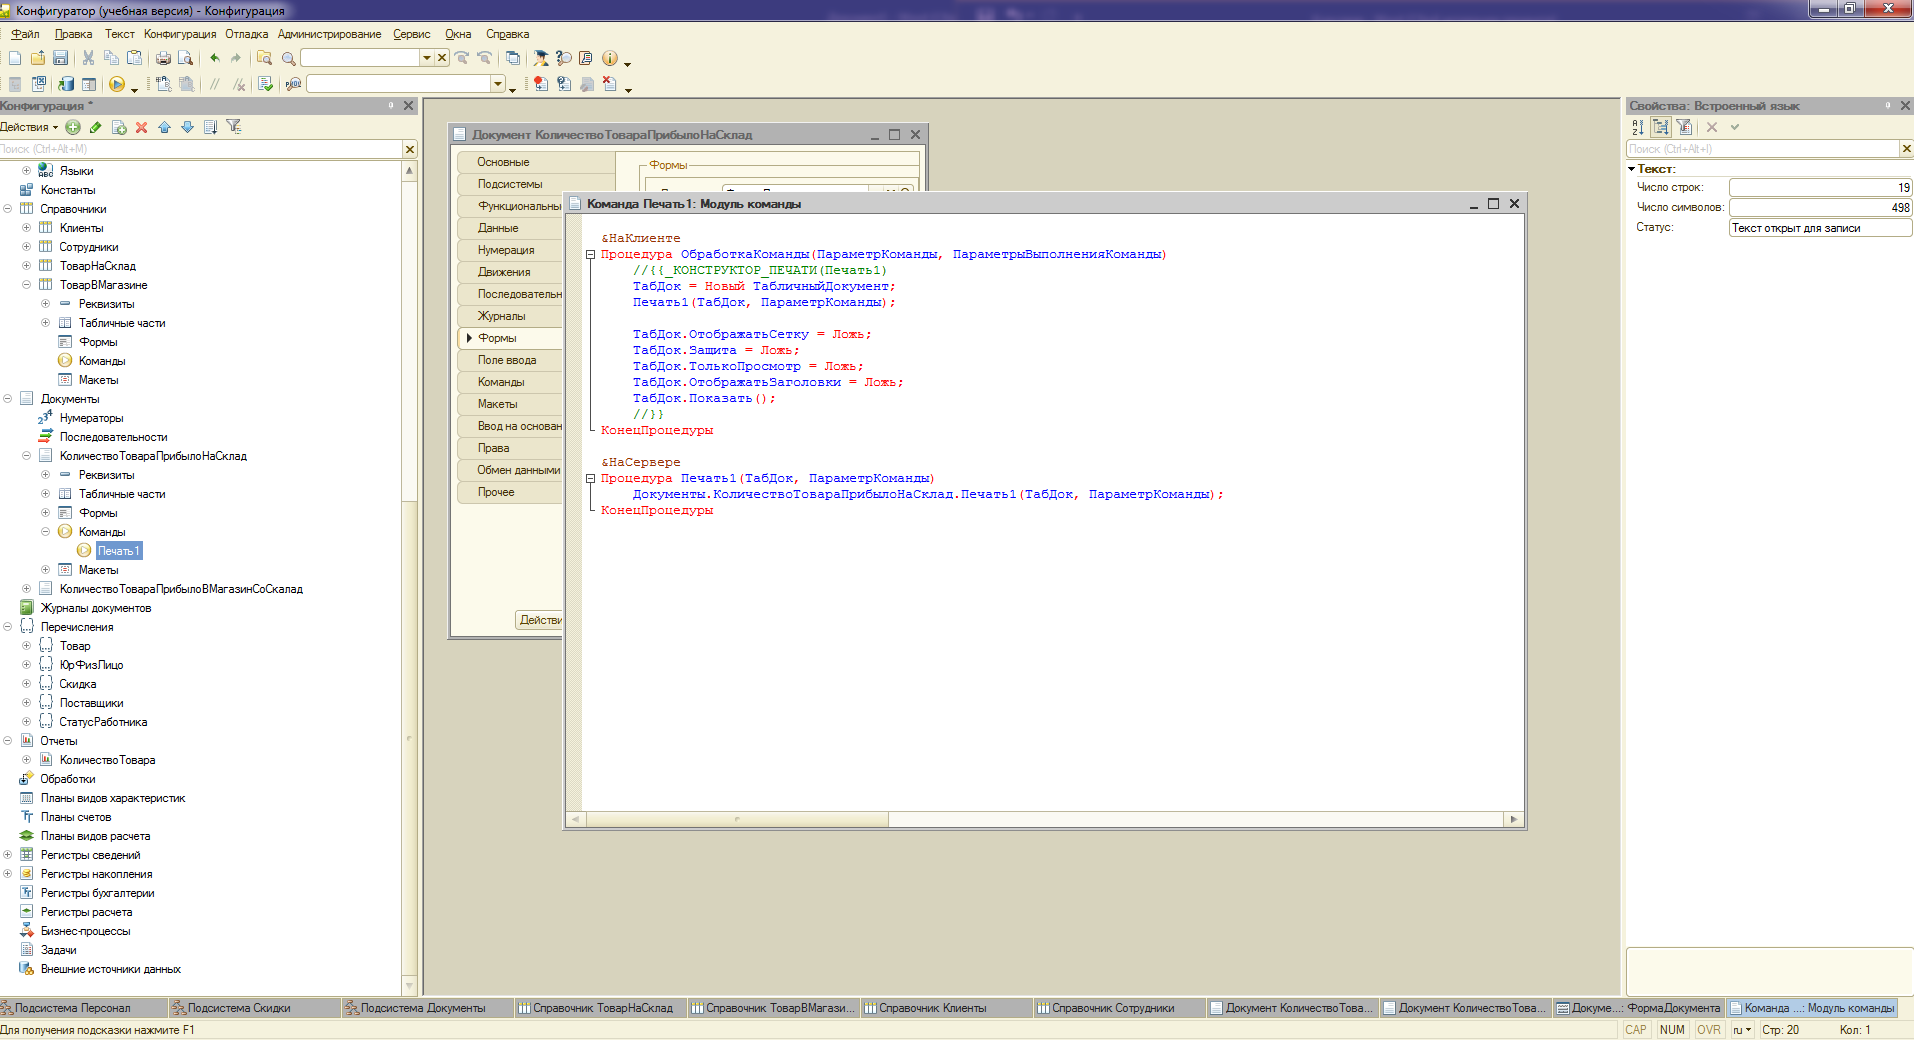Screen dimensions: 1914x1040
Task: Open the ru input language selector
Action: tap(1742, 1030)
